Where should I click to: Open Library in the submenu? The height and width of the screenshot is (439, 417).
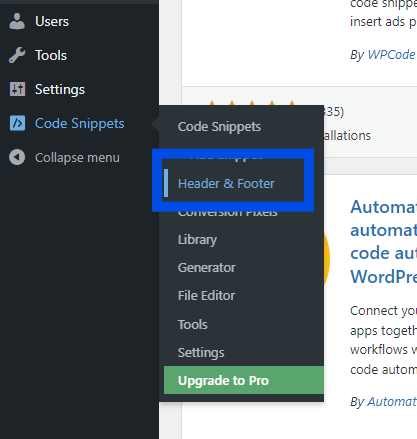coord(197,240)
